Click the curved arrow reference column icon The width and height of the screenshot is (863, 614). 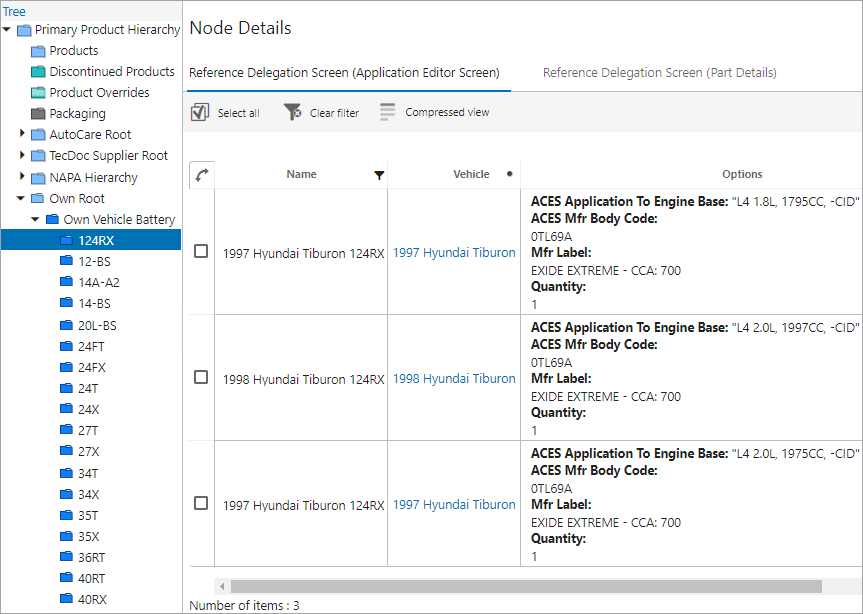tap(202, 175)
